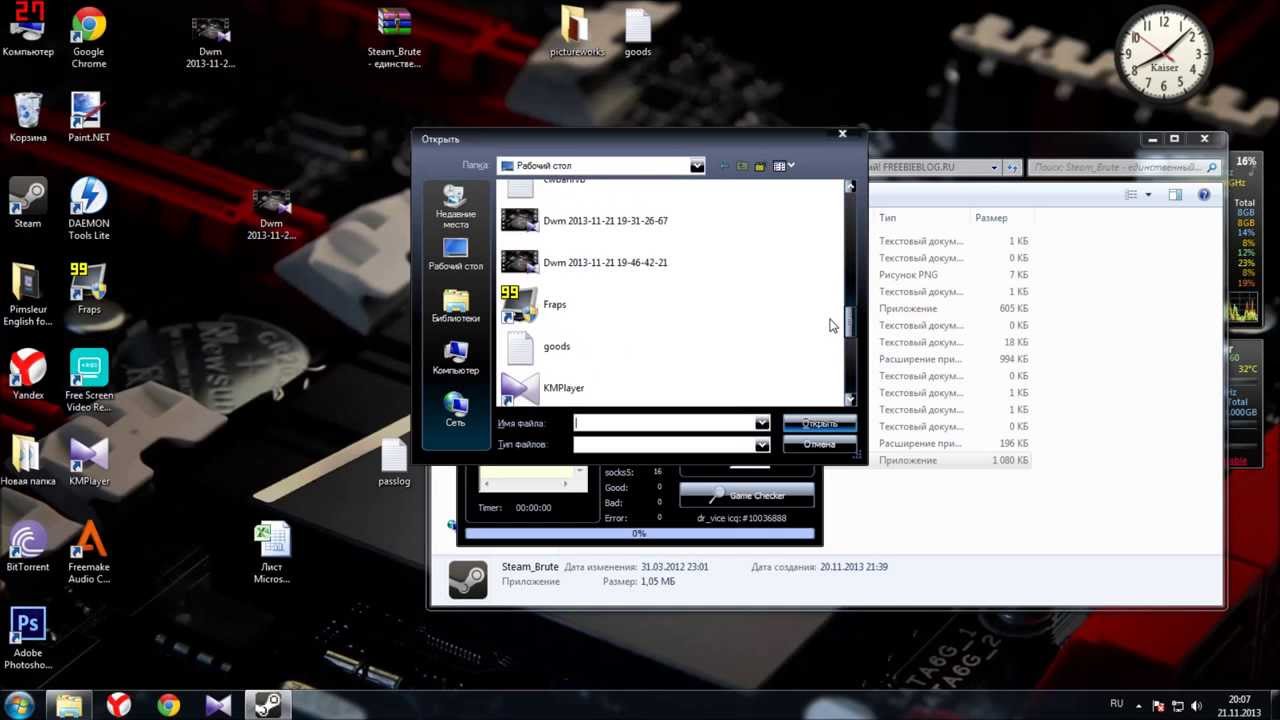Select the Steam desktop shortcut
The image size is (1280, 720).
(x=28, y=204)
